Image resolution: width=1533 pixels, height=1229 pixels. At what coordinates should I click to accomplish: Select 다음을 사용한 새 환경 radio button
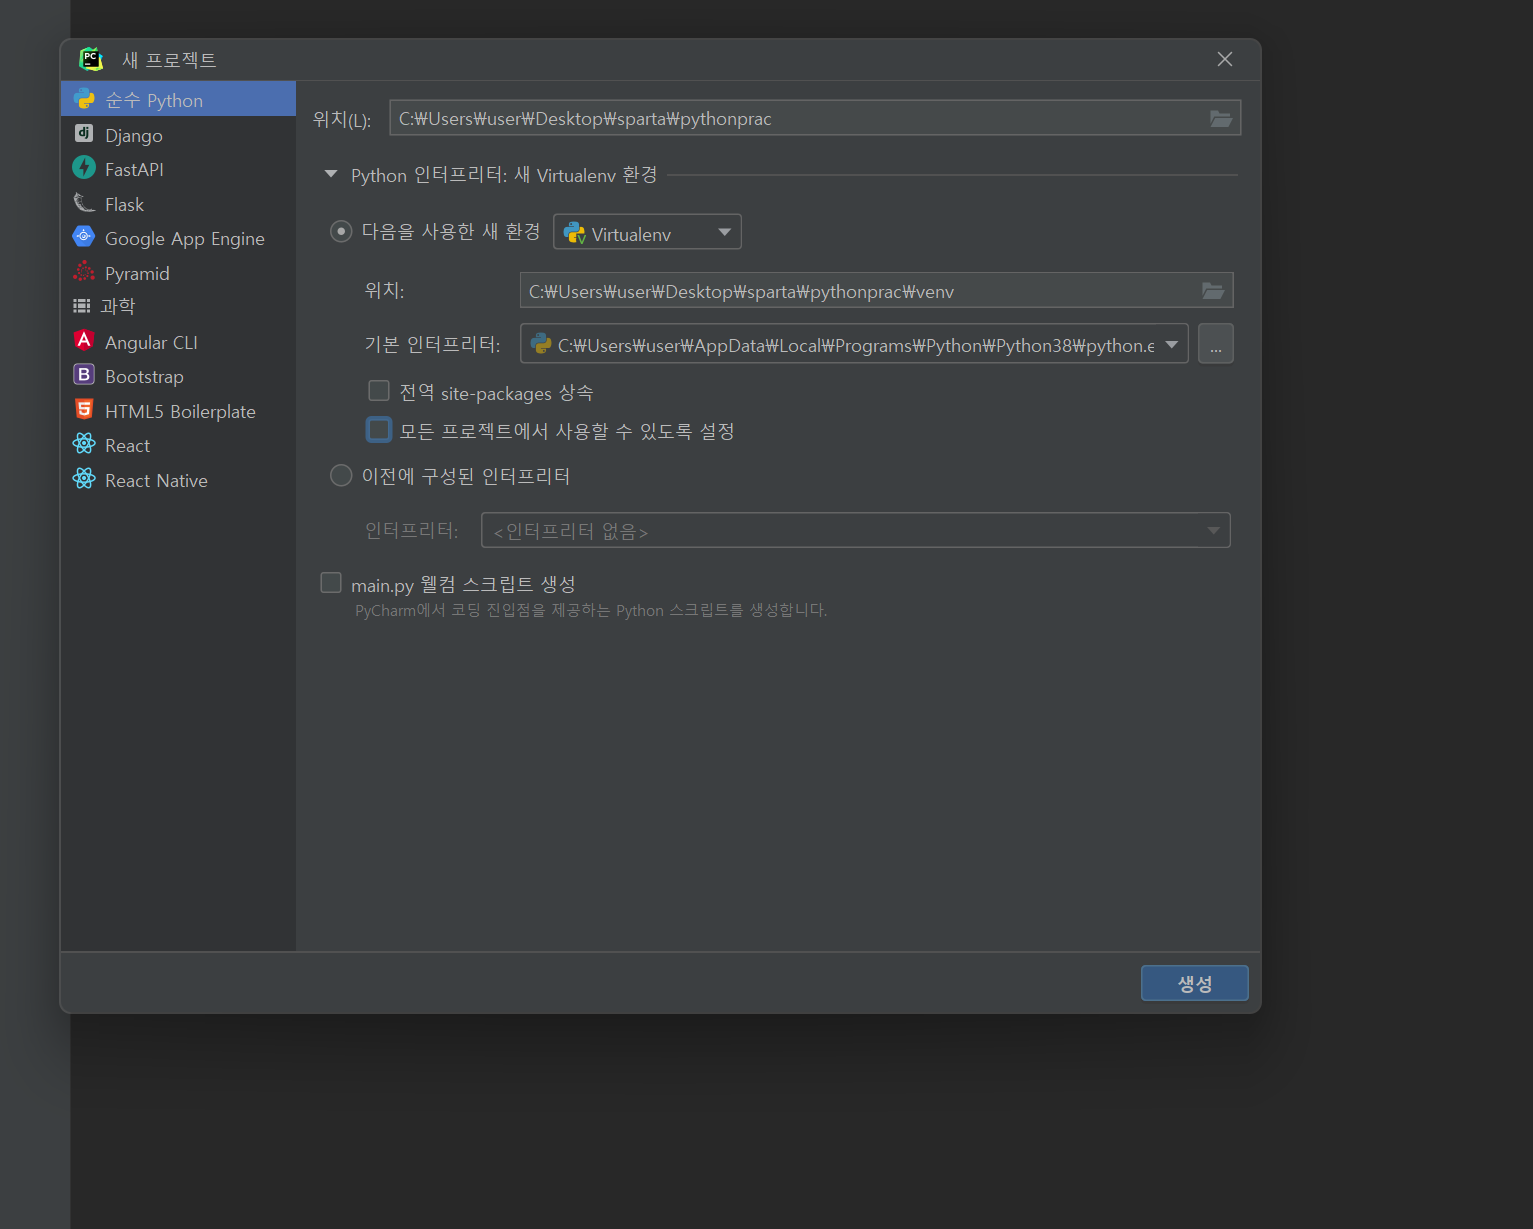coord(341,232)
